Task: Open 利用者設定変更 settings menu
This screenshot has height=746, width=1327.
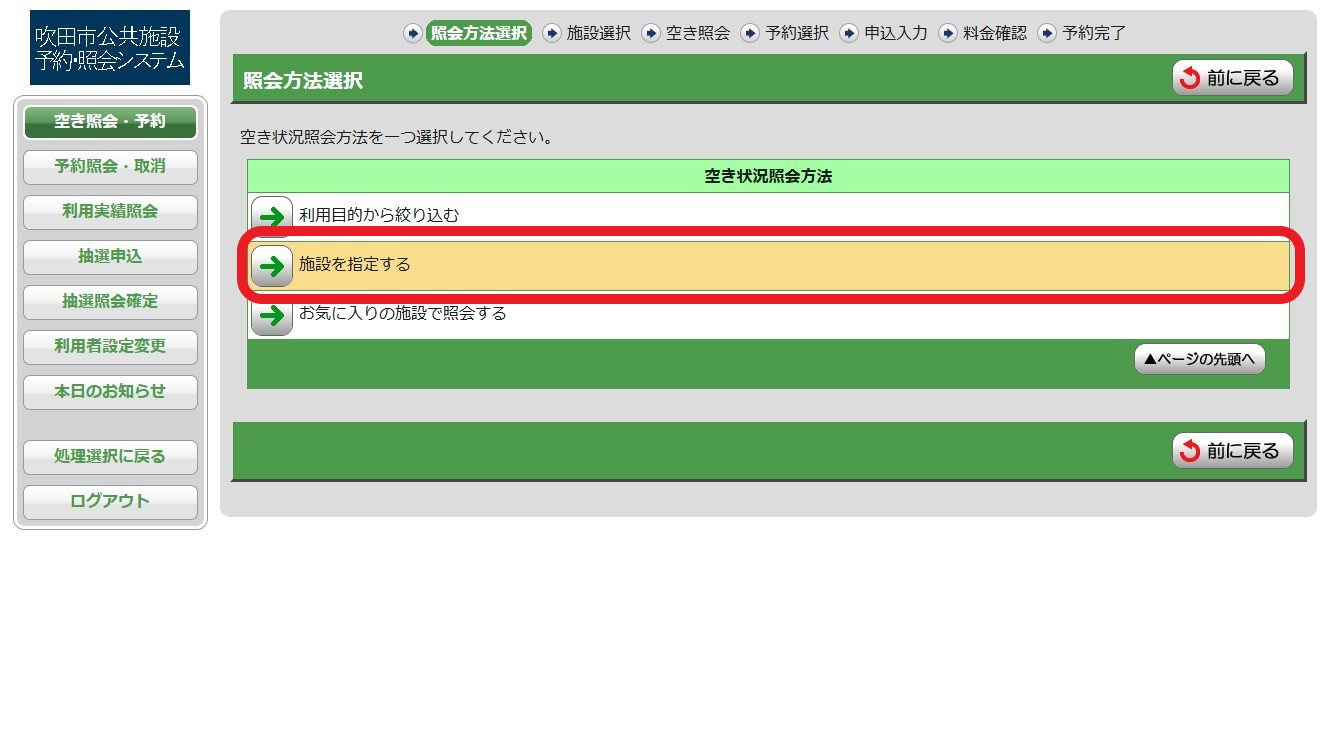Action: (x=110, y=347)
